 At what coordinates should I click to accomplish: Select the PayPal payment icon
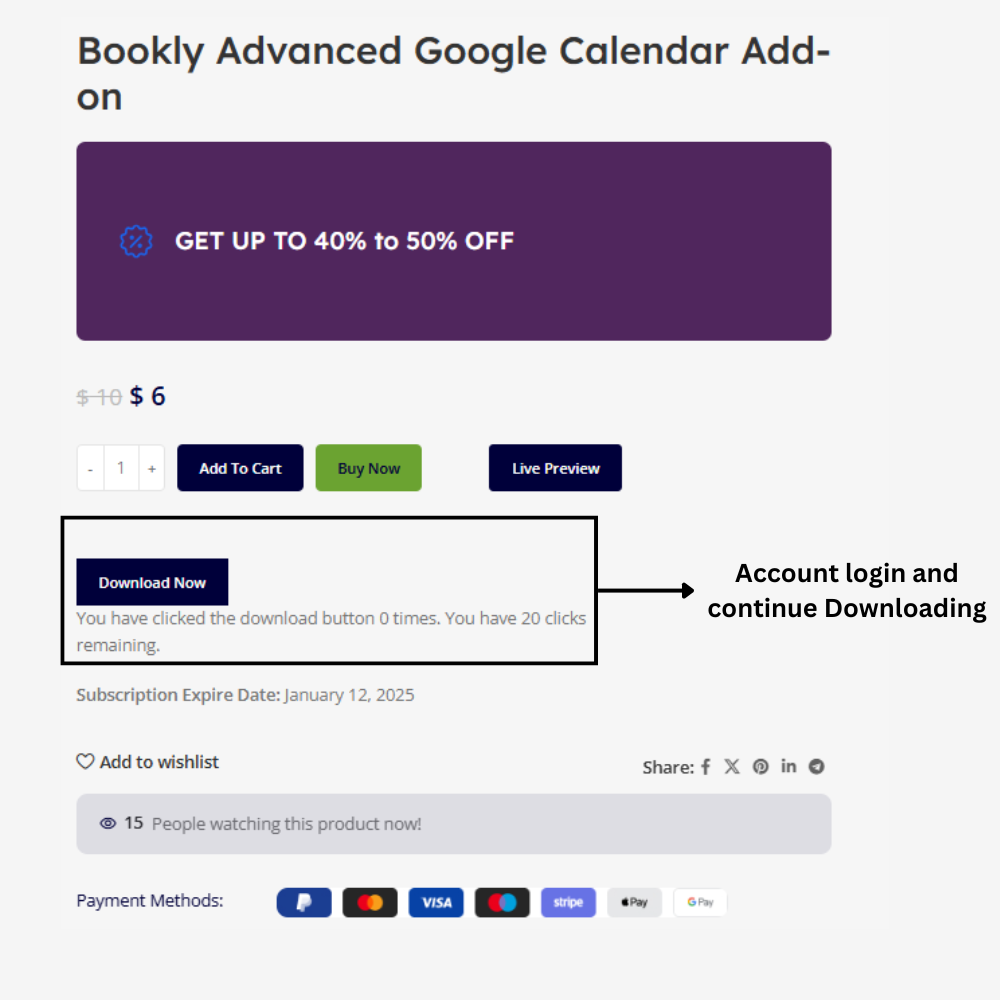pos(304,902)
